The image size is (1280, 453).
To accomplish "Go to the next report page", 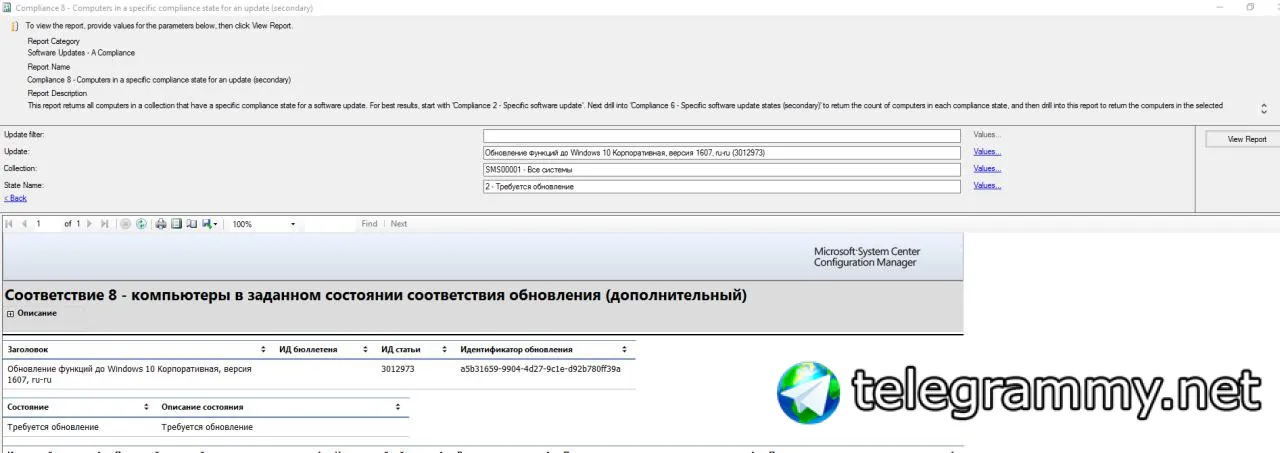I will click(x=89, y=224).
